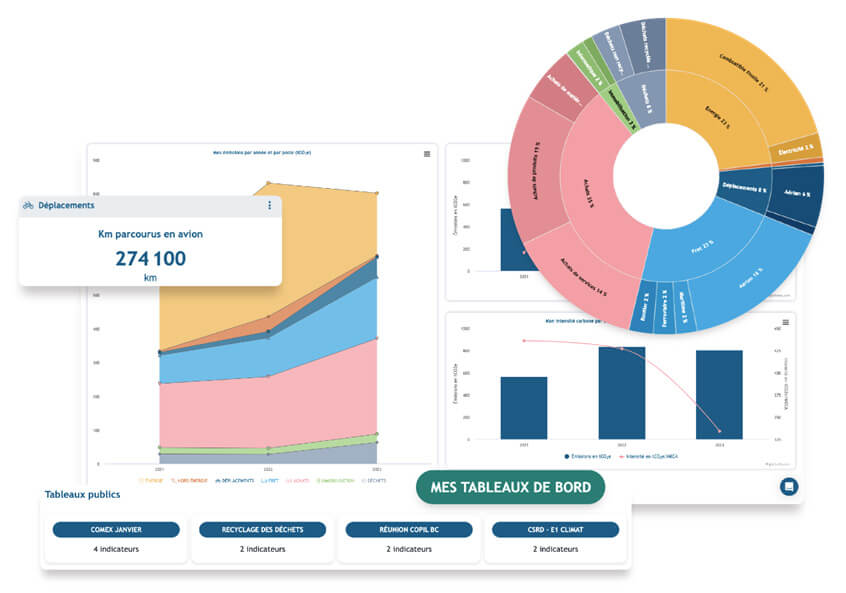Open the round chat bubble widget
This screenshot has height=593, width=846.
pyautogui.click(x=788, y=486)
